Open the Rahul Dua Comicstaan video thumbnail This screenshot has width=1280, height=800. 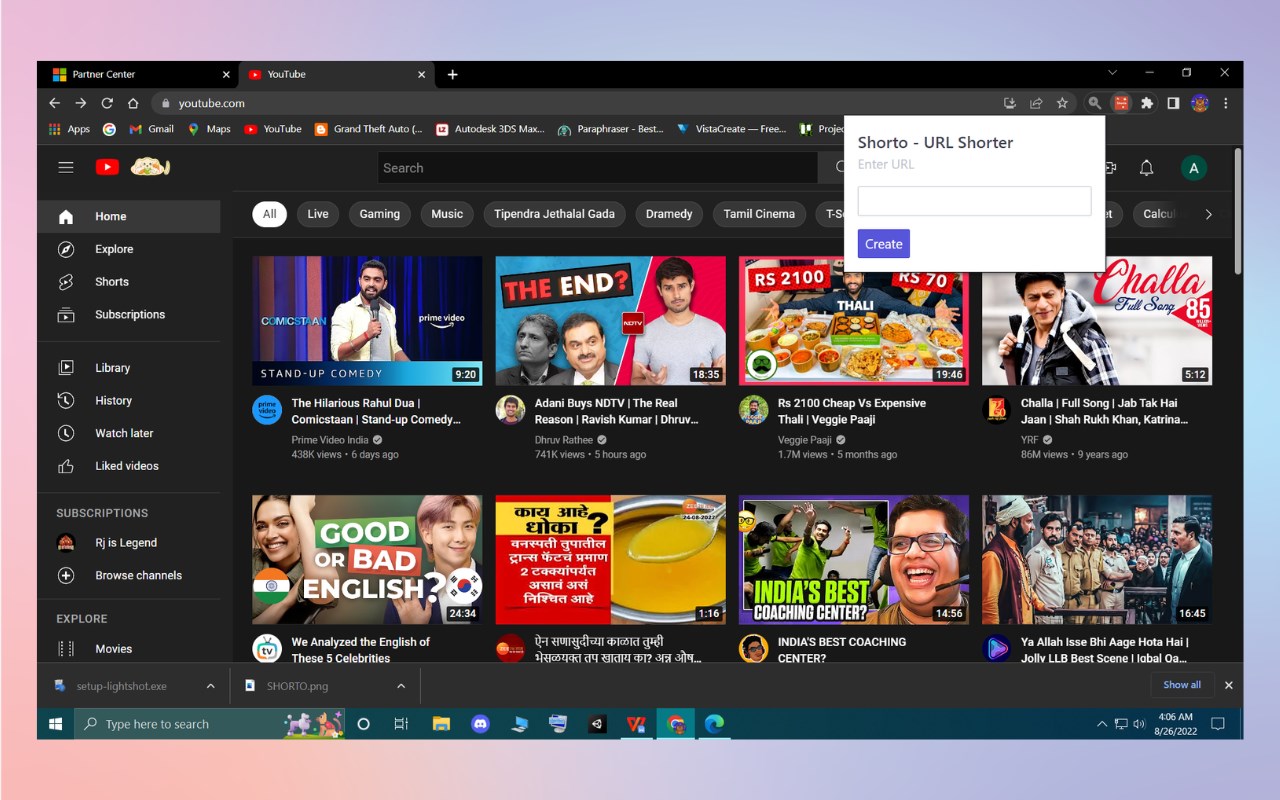click(367, 321)
